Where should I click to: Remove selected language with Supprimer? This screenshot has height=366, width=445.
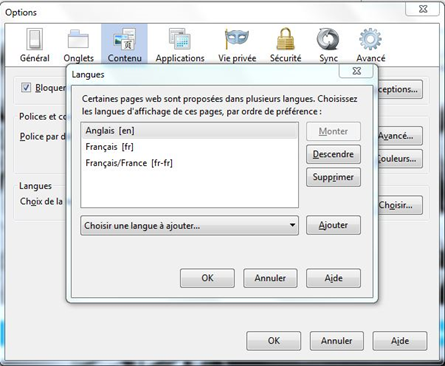click(333, 177)
